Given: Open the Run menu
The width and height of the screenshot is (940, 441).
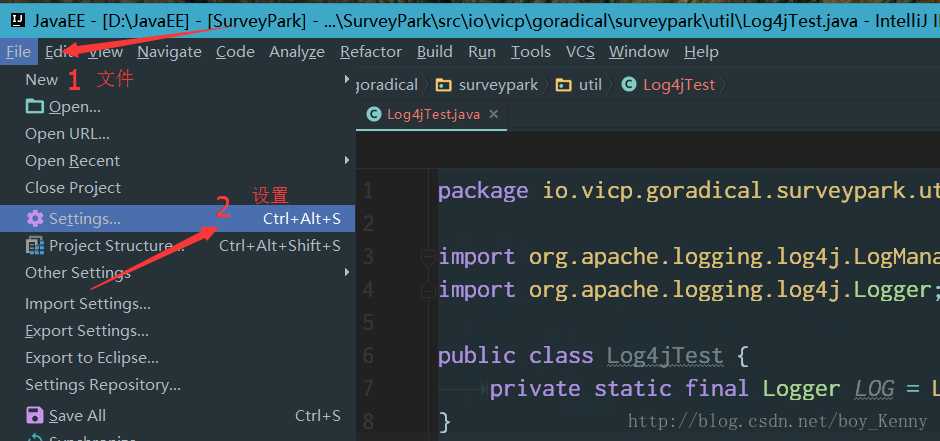Looking at the screenshot, I should 482,52.
